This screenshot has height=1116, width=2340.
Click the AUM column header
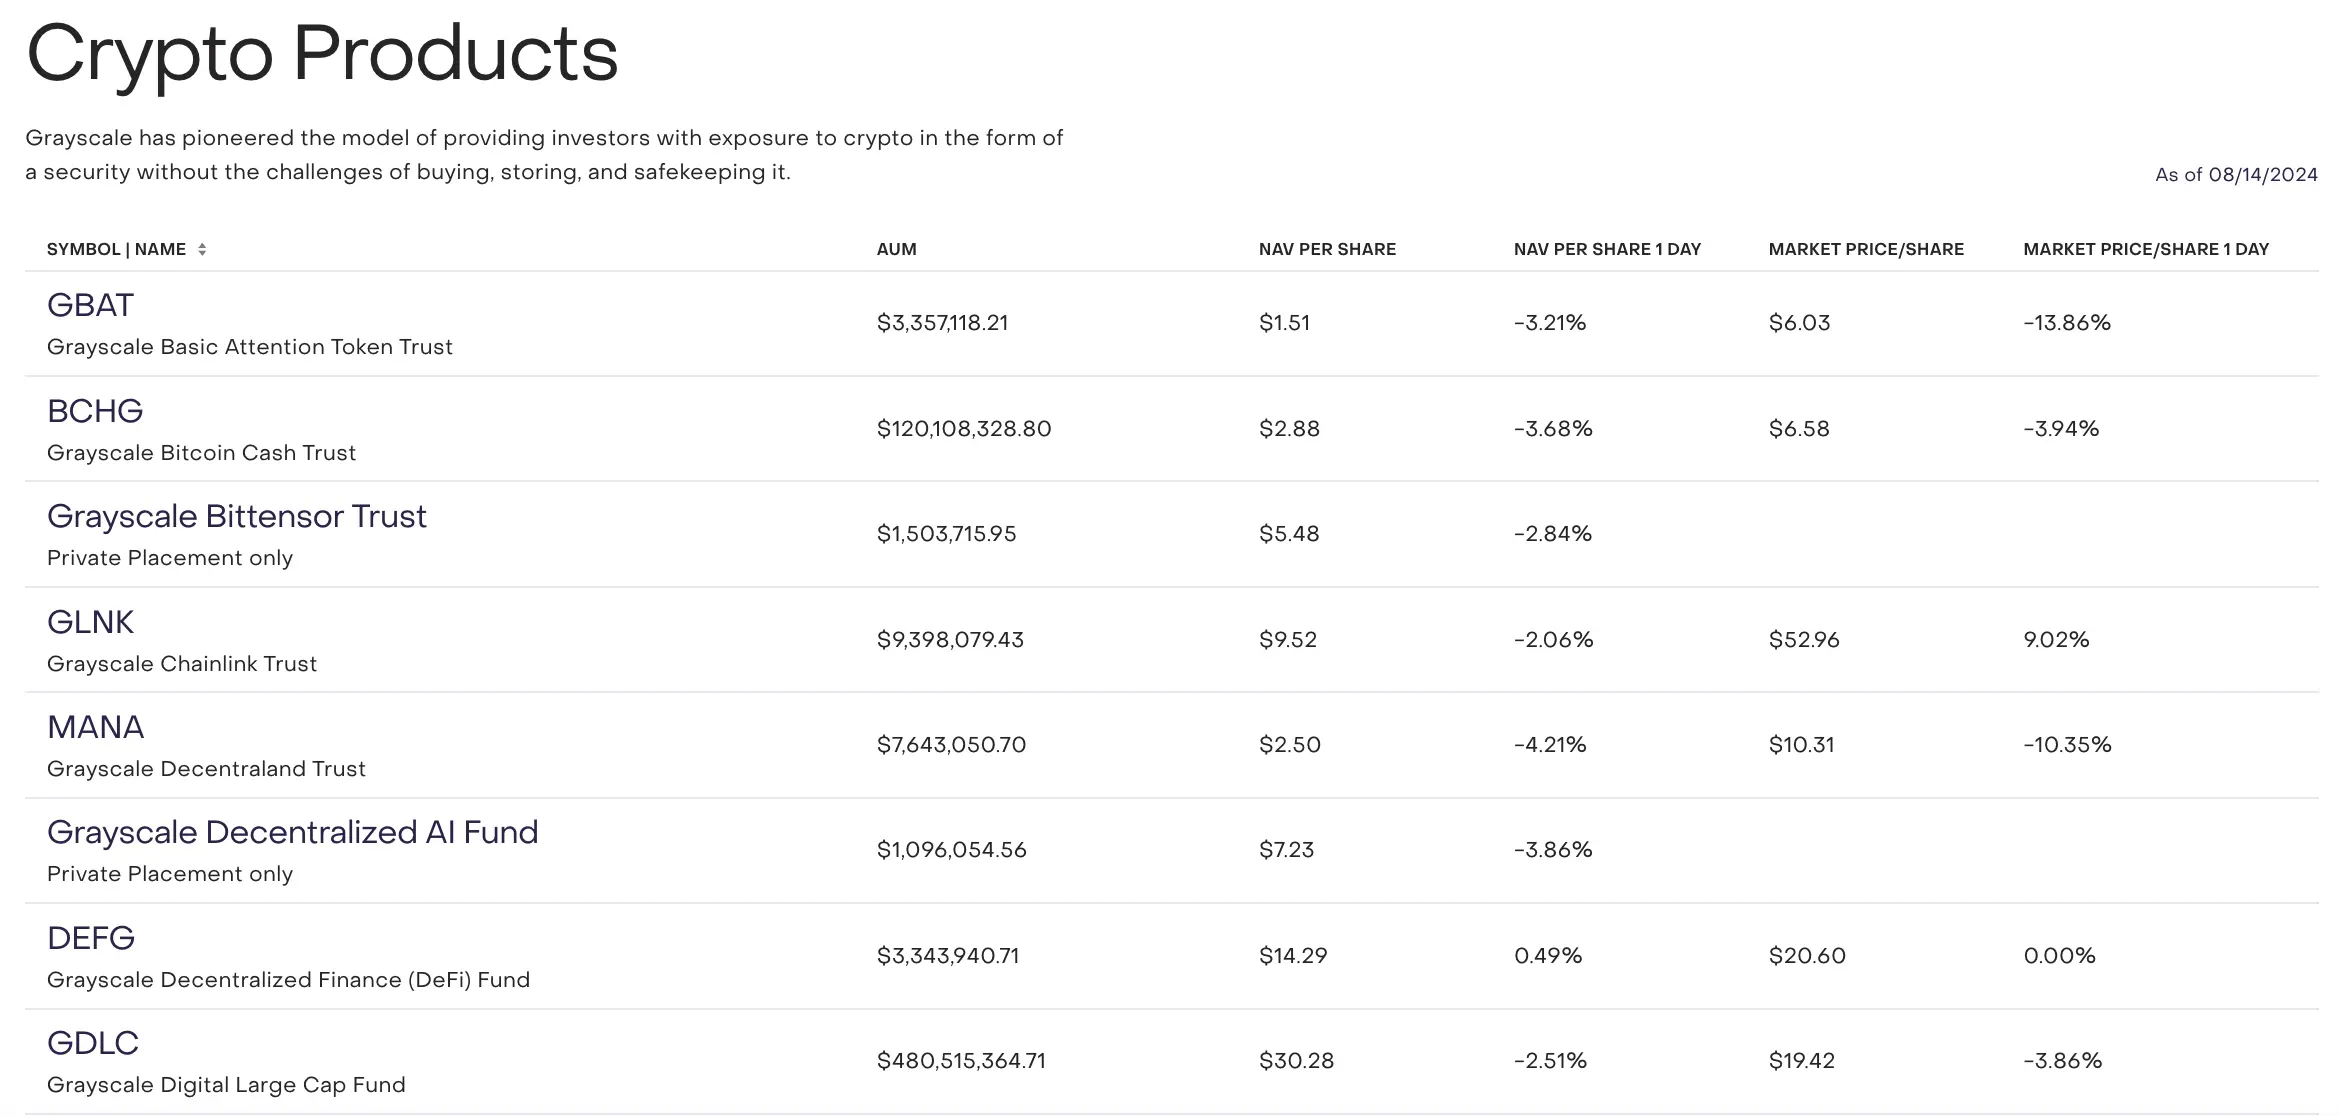tap(896, 249)
